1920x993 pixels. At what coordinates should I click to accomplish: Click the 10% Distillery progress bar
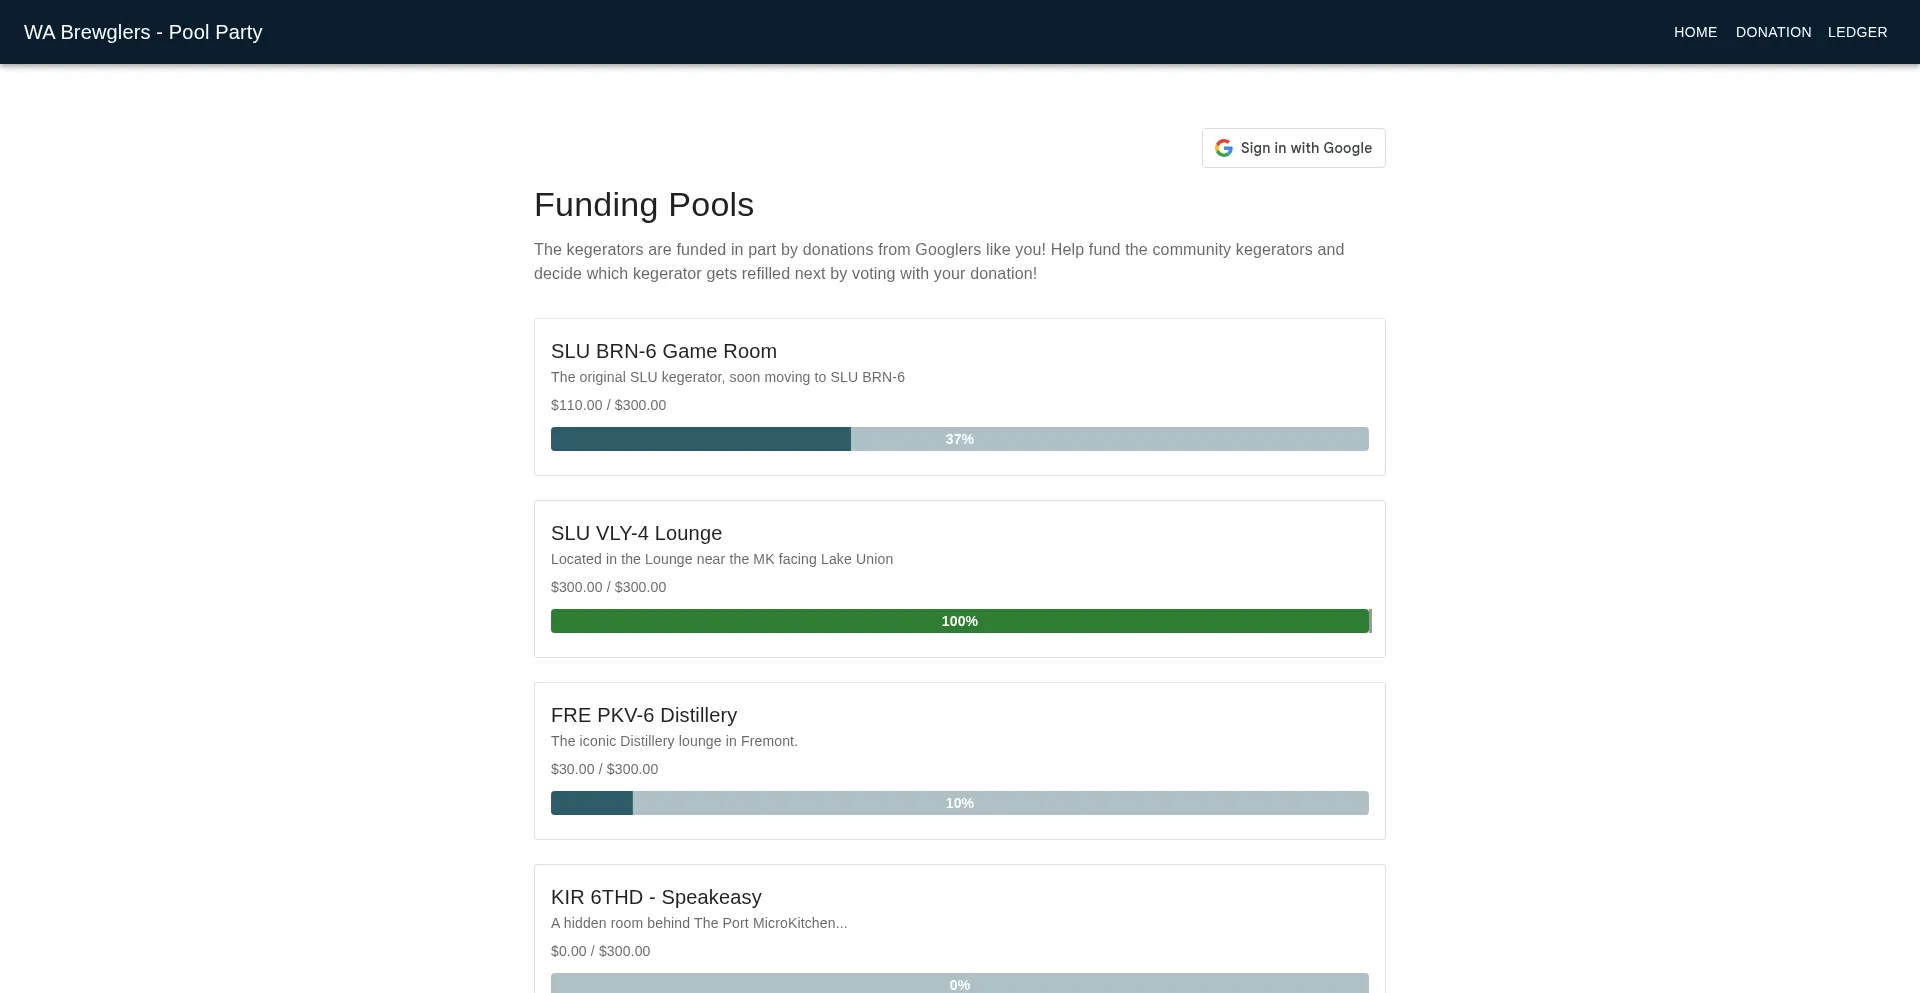959,803
